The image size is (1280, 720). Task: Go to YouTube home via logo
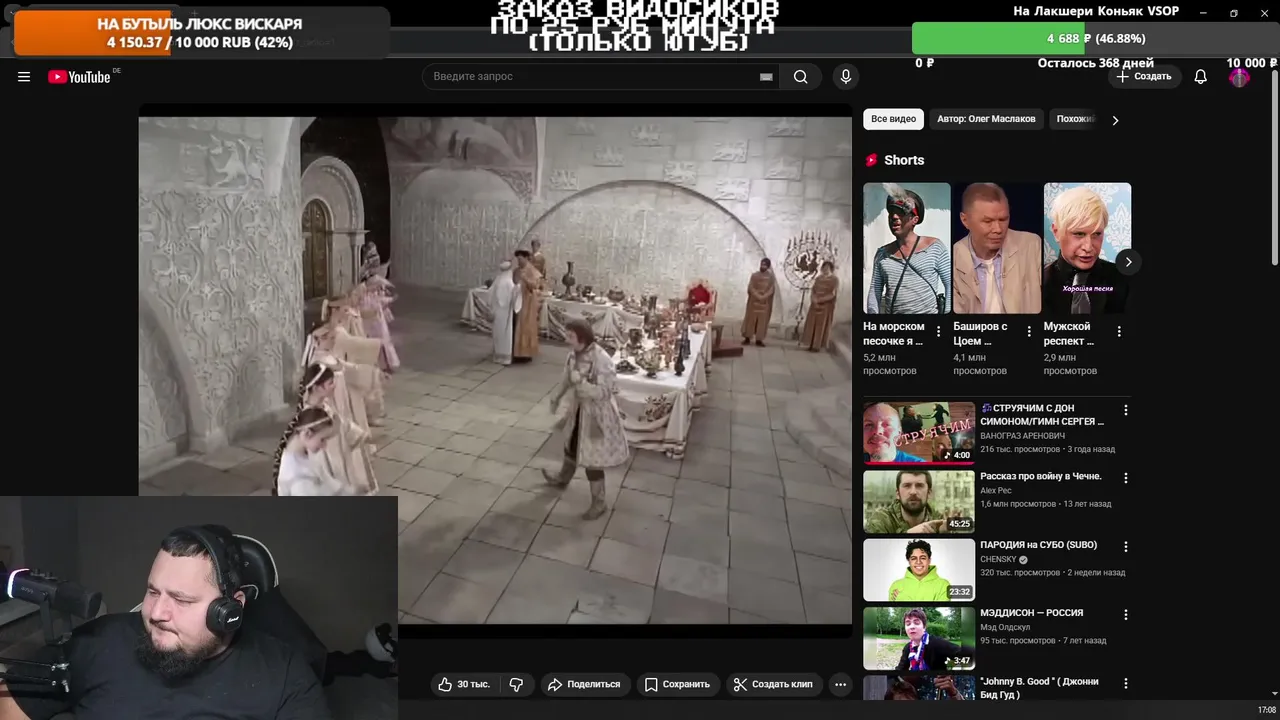pyautogui.click(x=79, y=77)
